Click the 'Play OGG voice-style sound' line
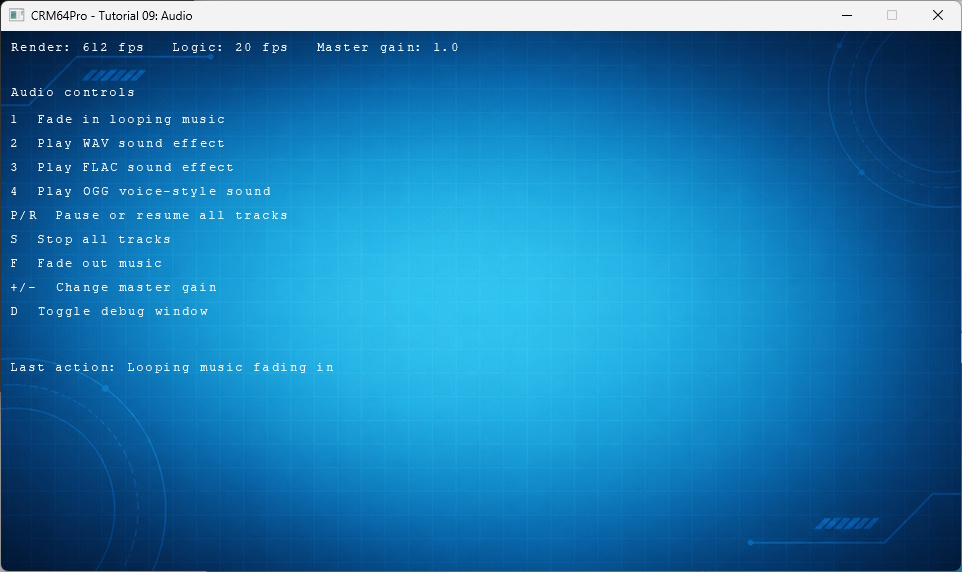The height and width of the screenshot is (572, 962). click(140, 191)
